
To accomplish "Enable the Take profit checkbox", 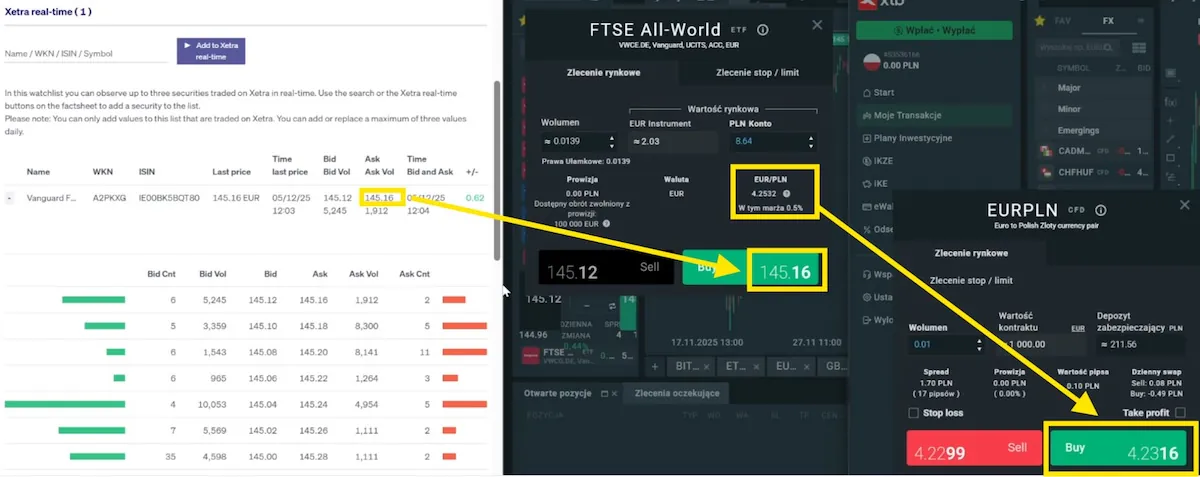I will [1180, 413].
